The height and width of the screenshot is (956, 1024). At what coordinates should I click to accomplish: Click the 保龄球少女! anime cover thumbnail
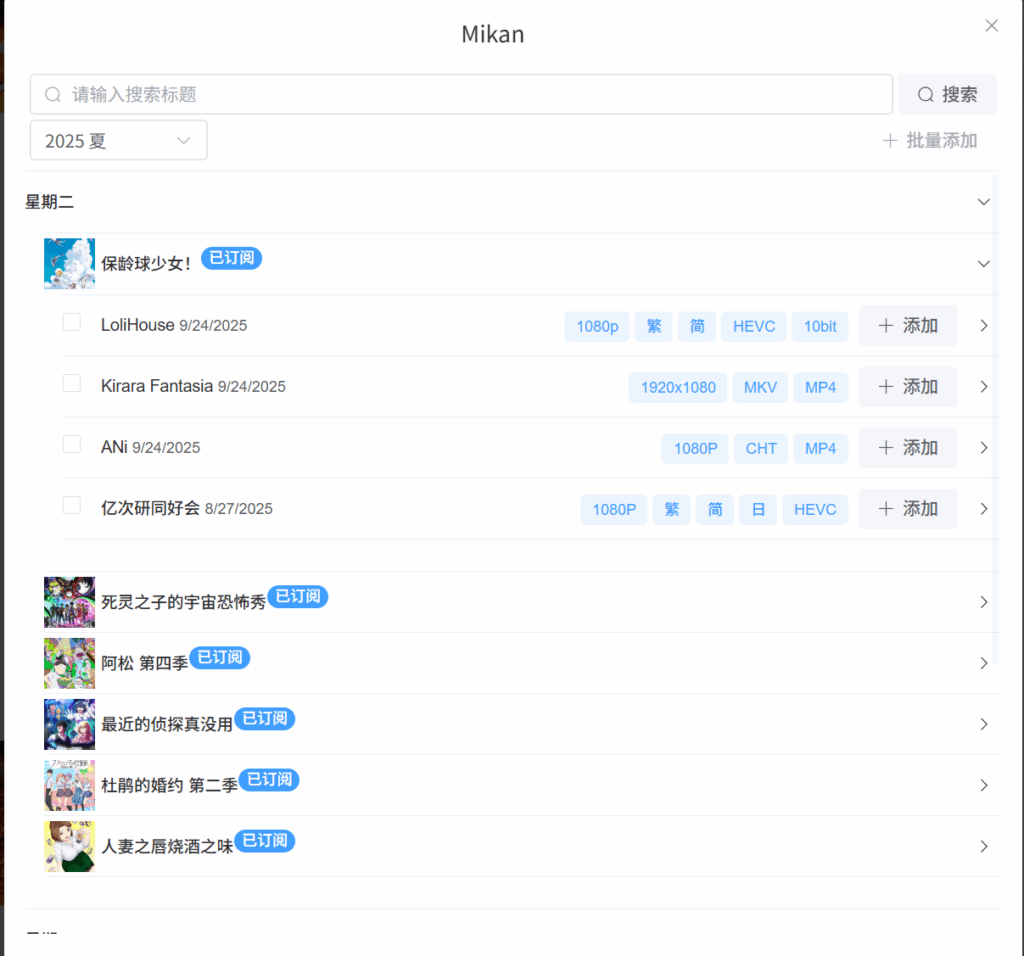click(69, 263)
